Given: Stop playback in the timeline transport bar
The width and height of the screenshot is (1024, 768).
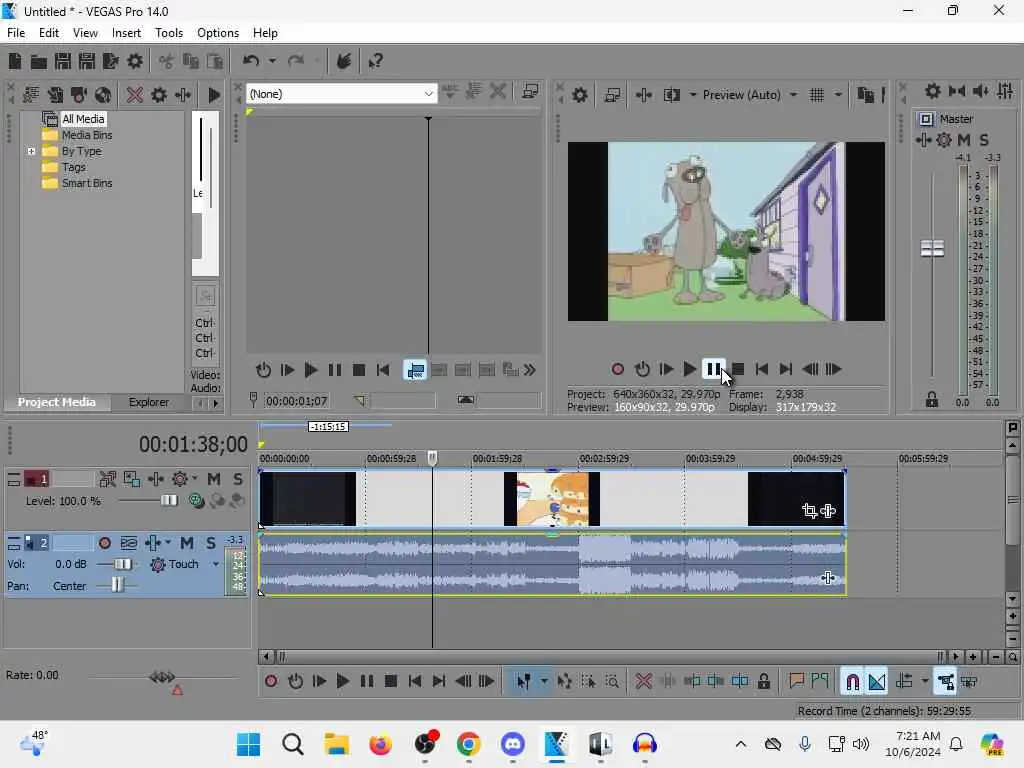Looking at the screenshot, I should tap(391, 681).
